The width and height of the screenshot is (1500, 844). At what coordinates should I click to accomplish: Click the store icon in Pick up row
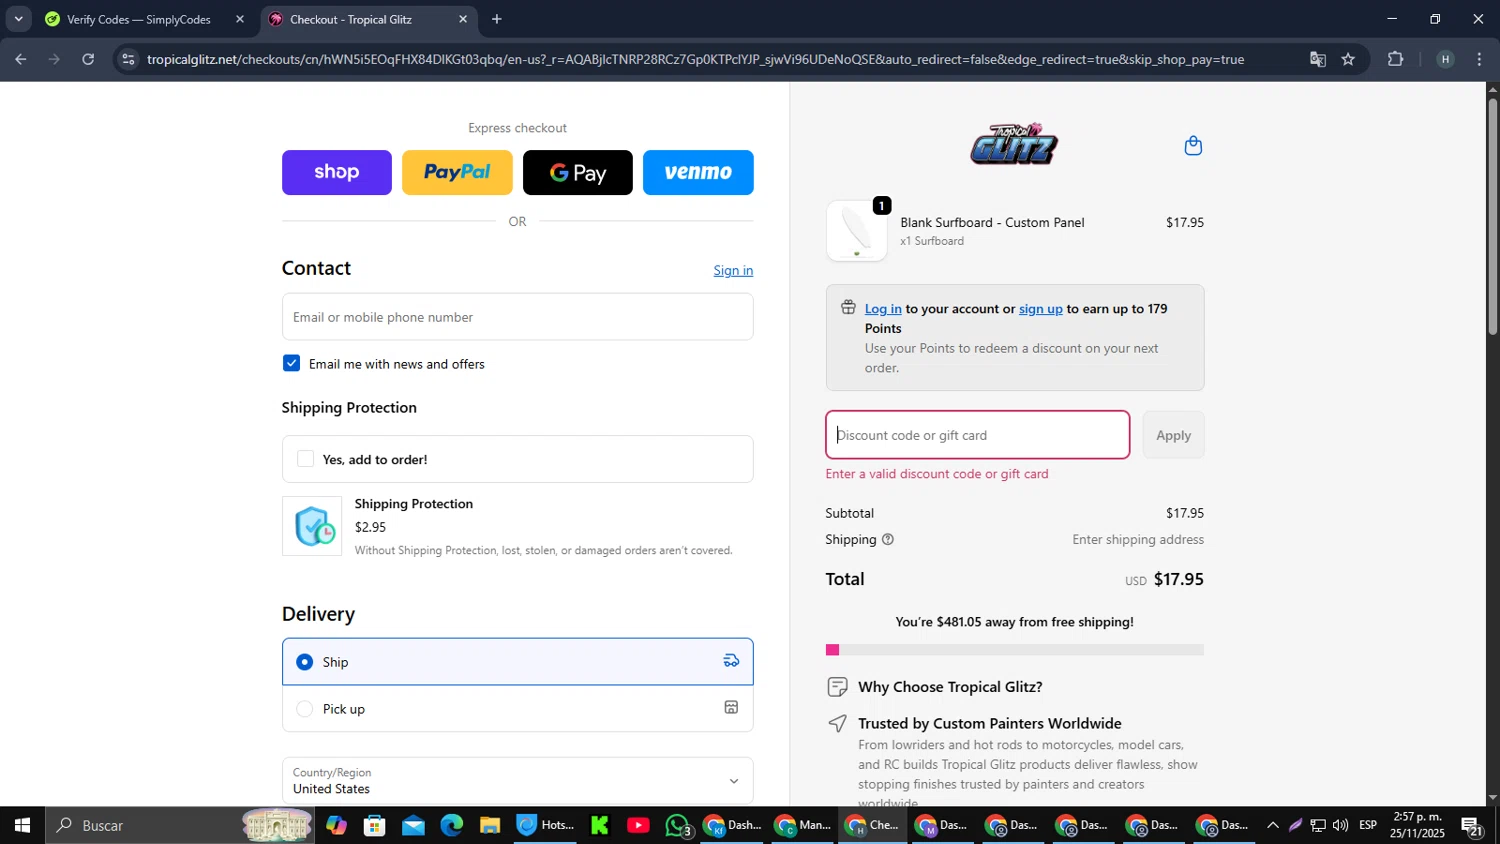pyautogui.click(x=731, y=708)
